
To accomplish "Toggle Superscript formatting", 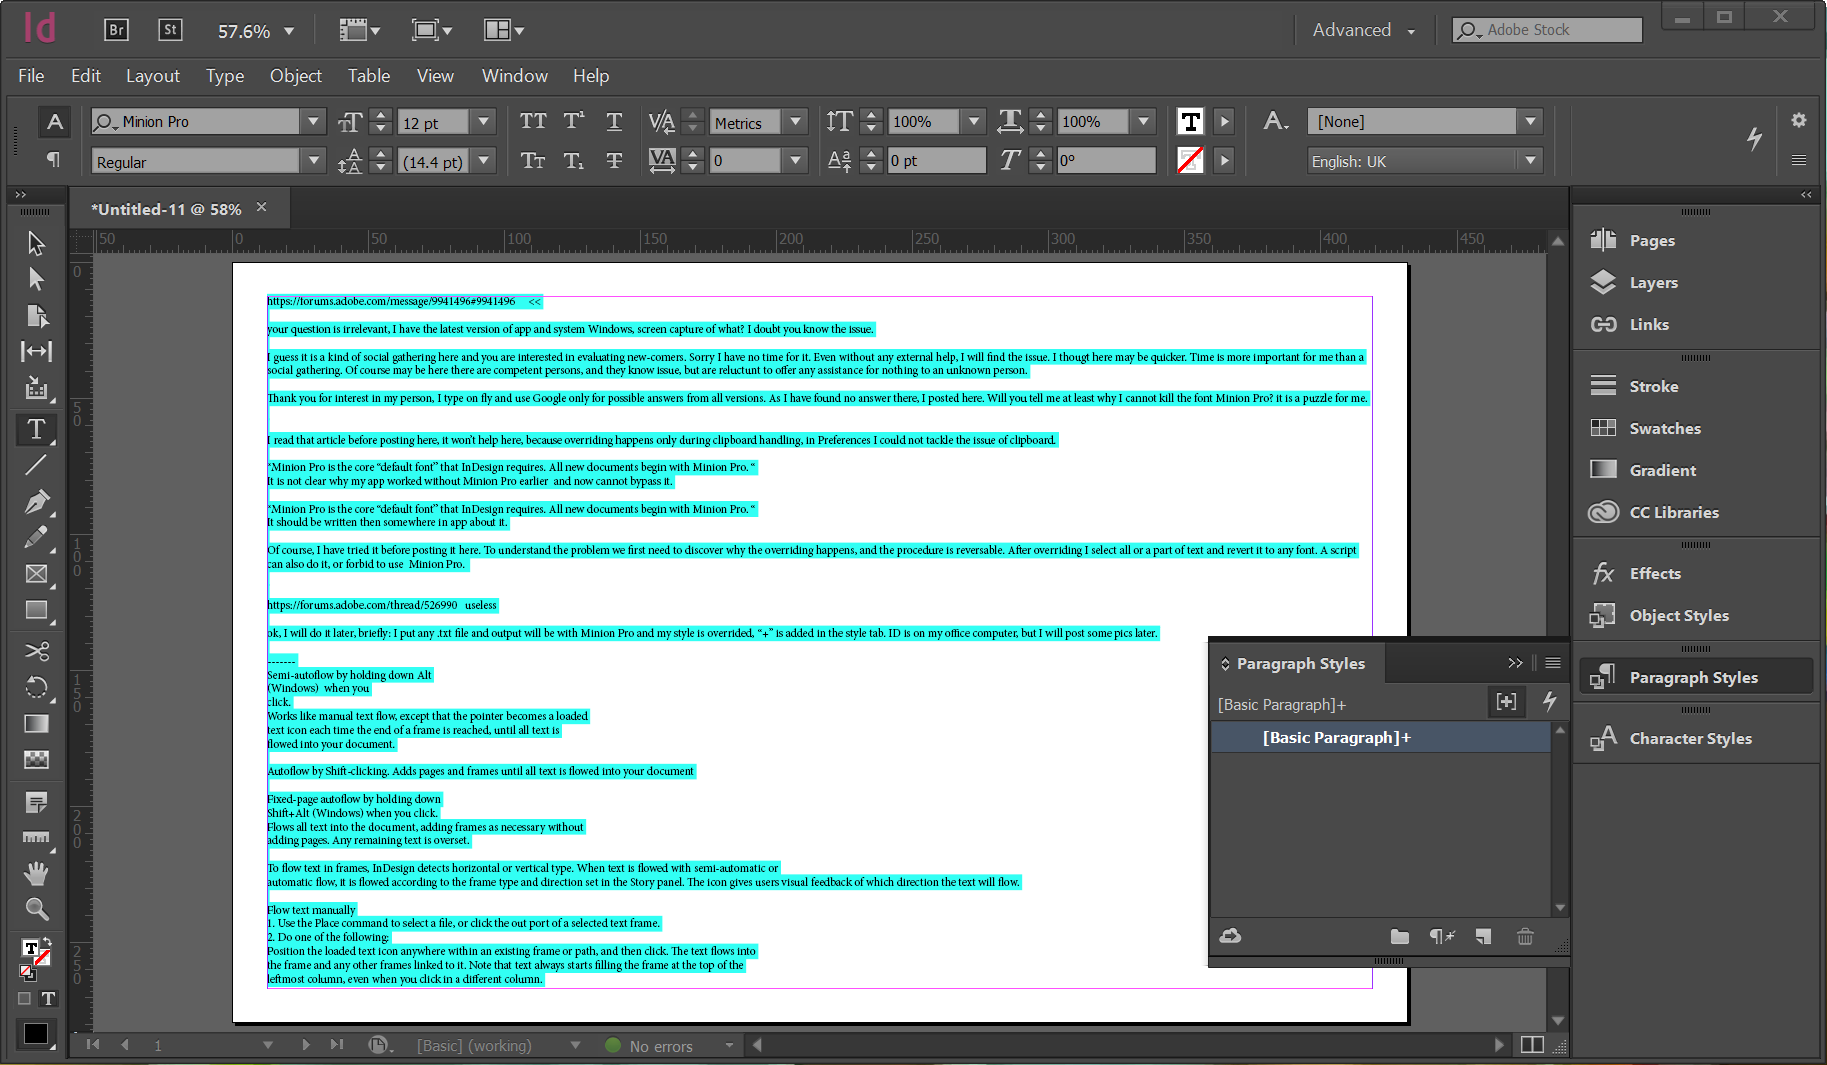I will (574, 121).
